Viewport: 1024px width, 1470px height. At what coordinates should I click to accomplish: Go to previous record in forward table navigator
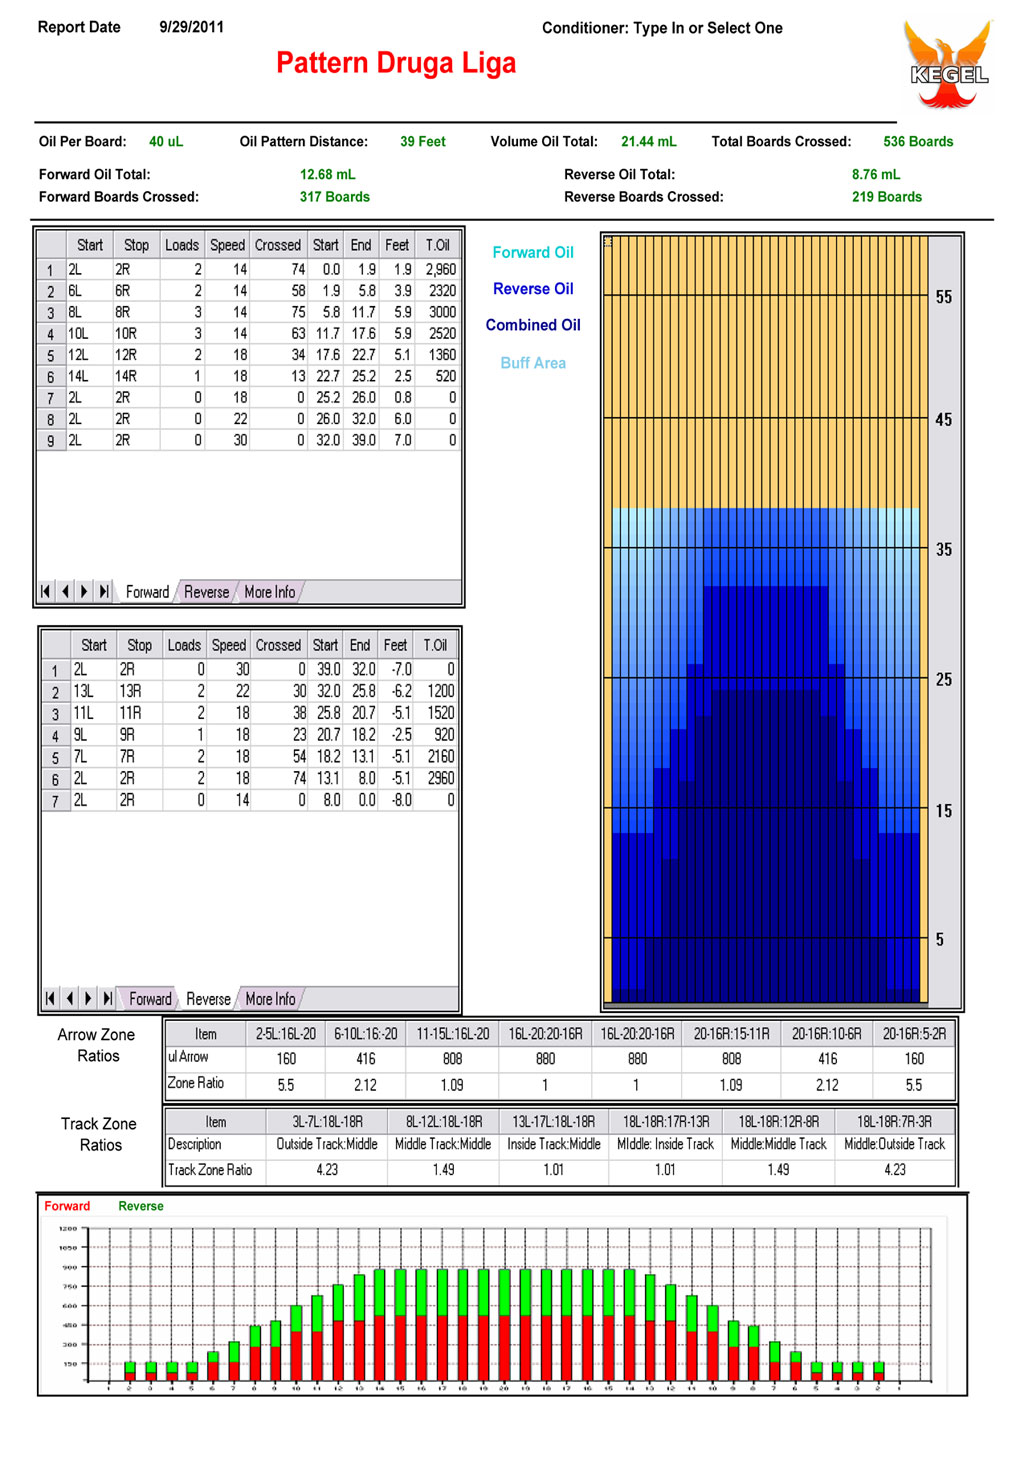tap(65, 591)
